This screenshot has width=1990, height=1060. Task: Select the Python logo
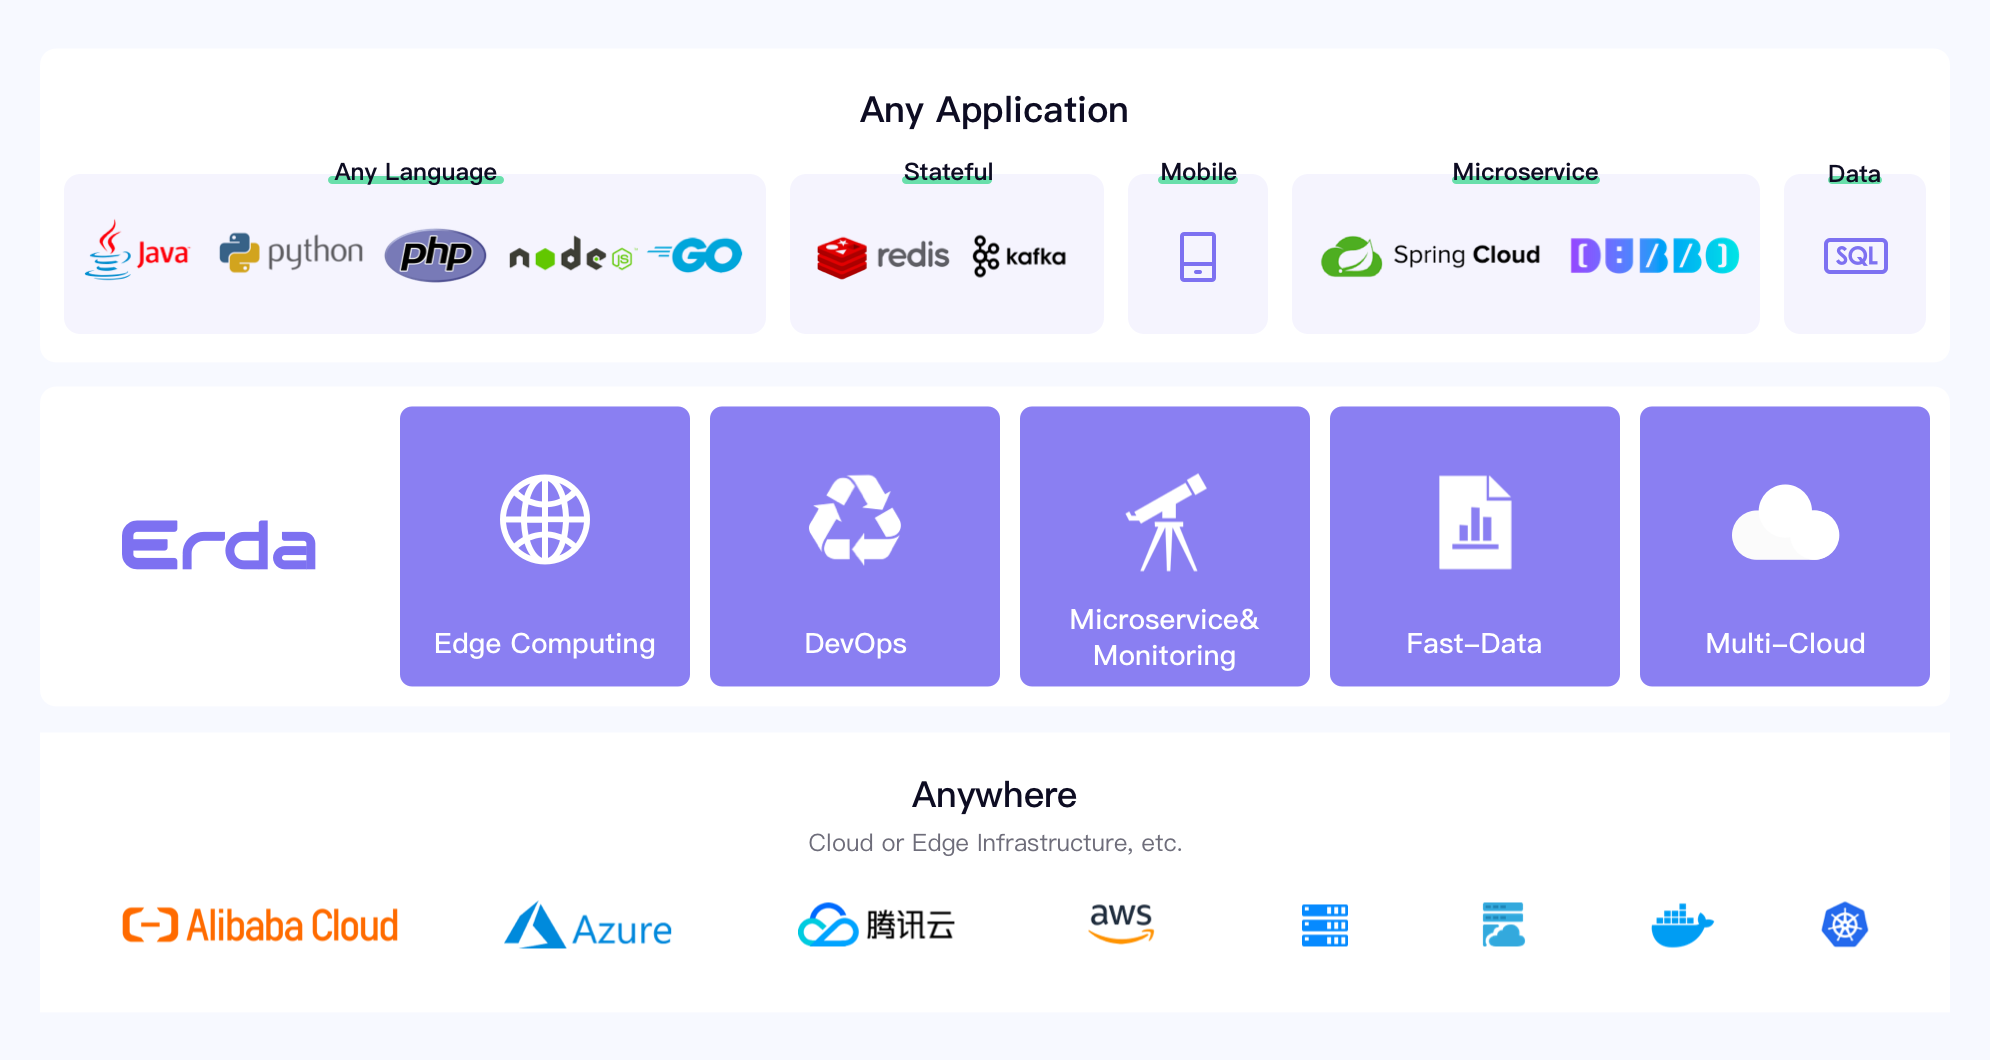291,253
